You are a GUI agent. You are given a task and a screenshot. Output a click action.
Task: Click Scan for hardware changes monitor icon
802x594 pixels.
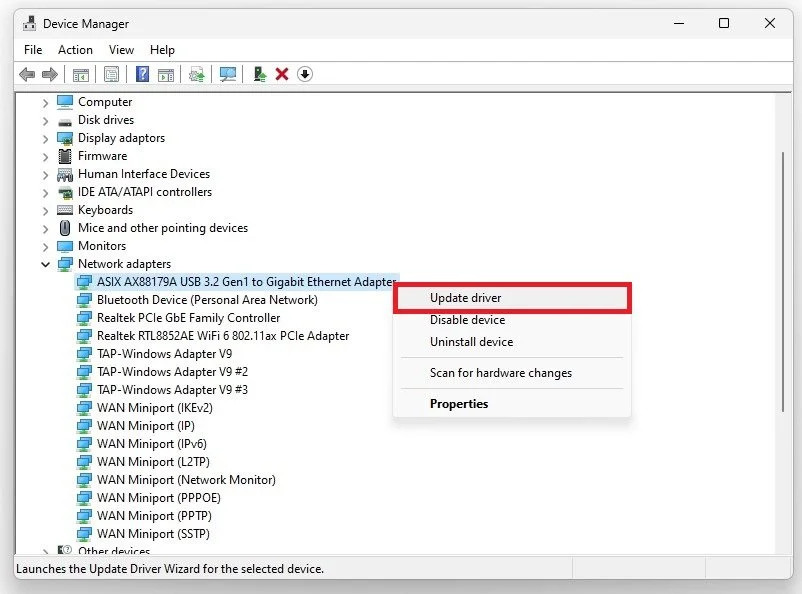coord(228,75)
